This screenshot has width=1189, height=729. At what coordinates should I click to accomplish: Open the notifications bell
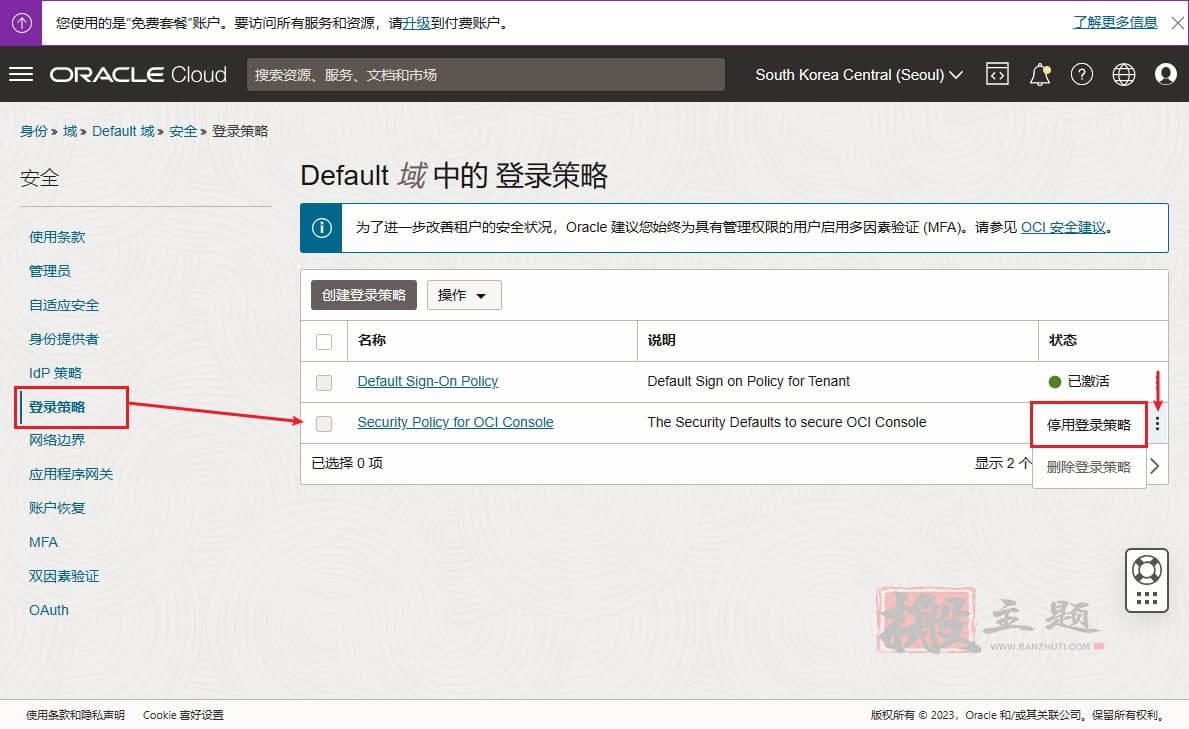pos(1040,74)
